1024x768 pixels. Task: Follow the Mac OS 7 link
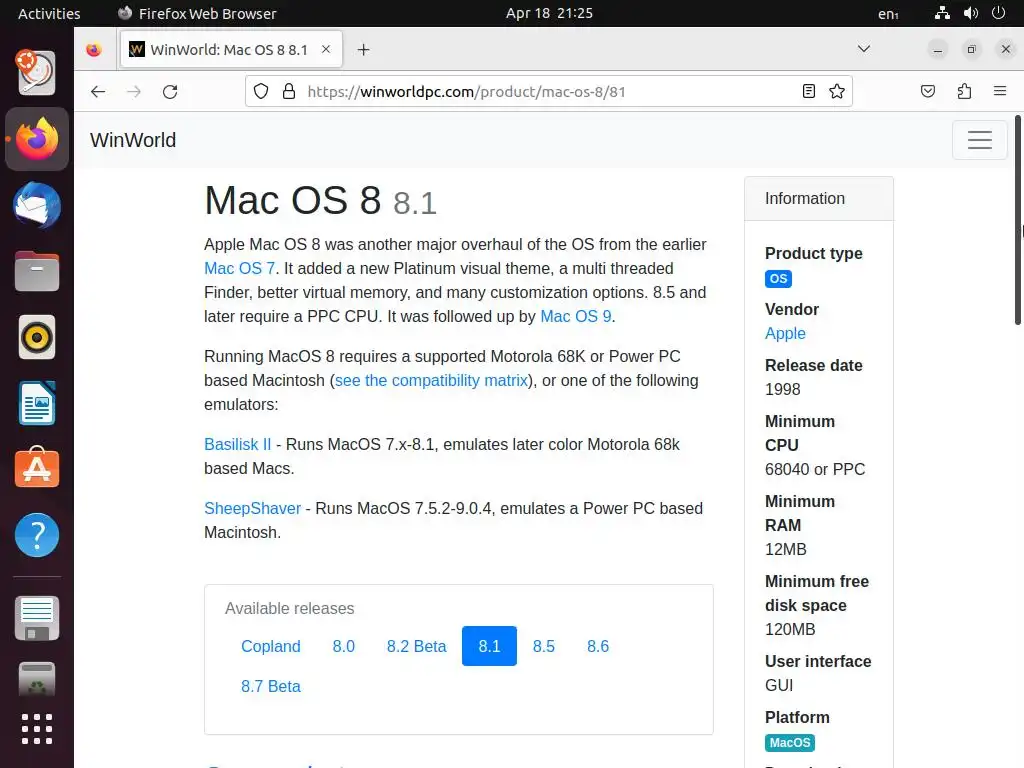[x=239, y=268]
